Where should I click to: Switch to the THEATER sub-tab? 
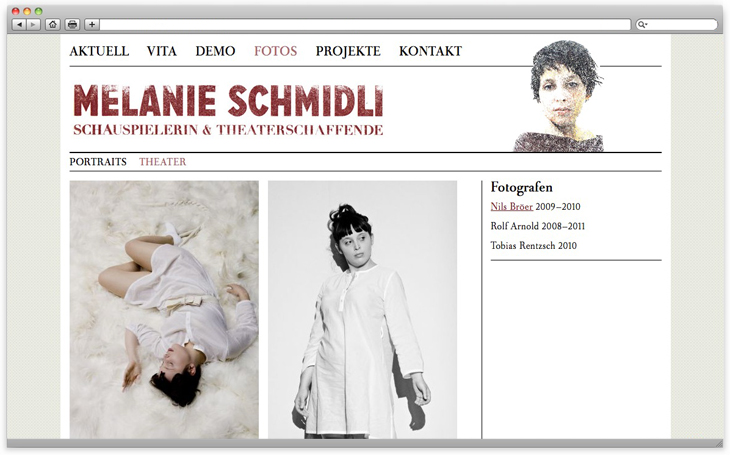162,162
